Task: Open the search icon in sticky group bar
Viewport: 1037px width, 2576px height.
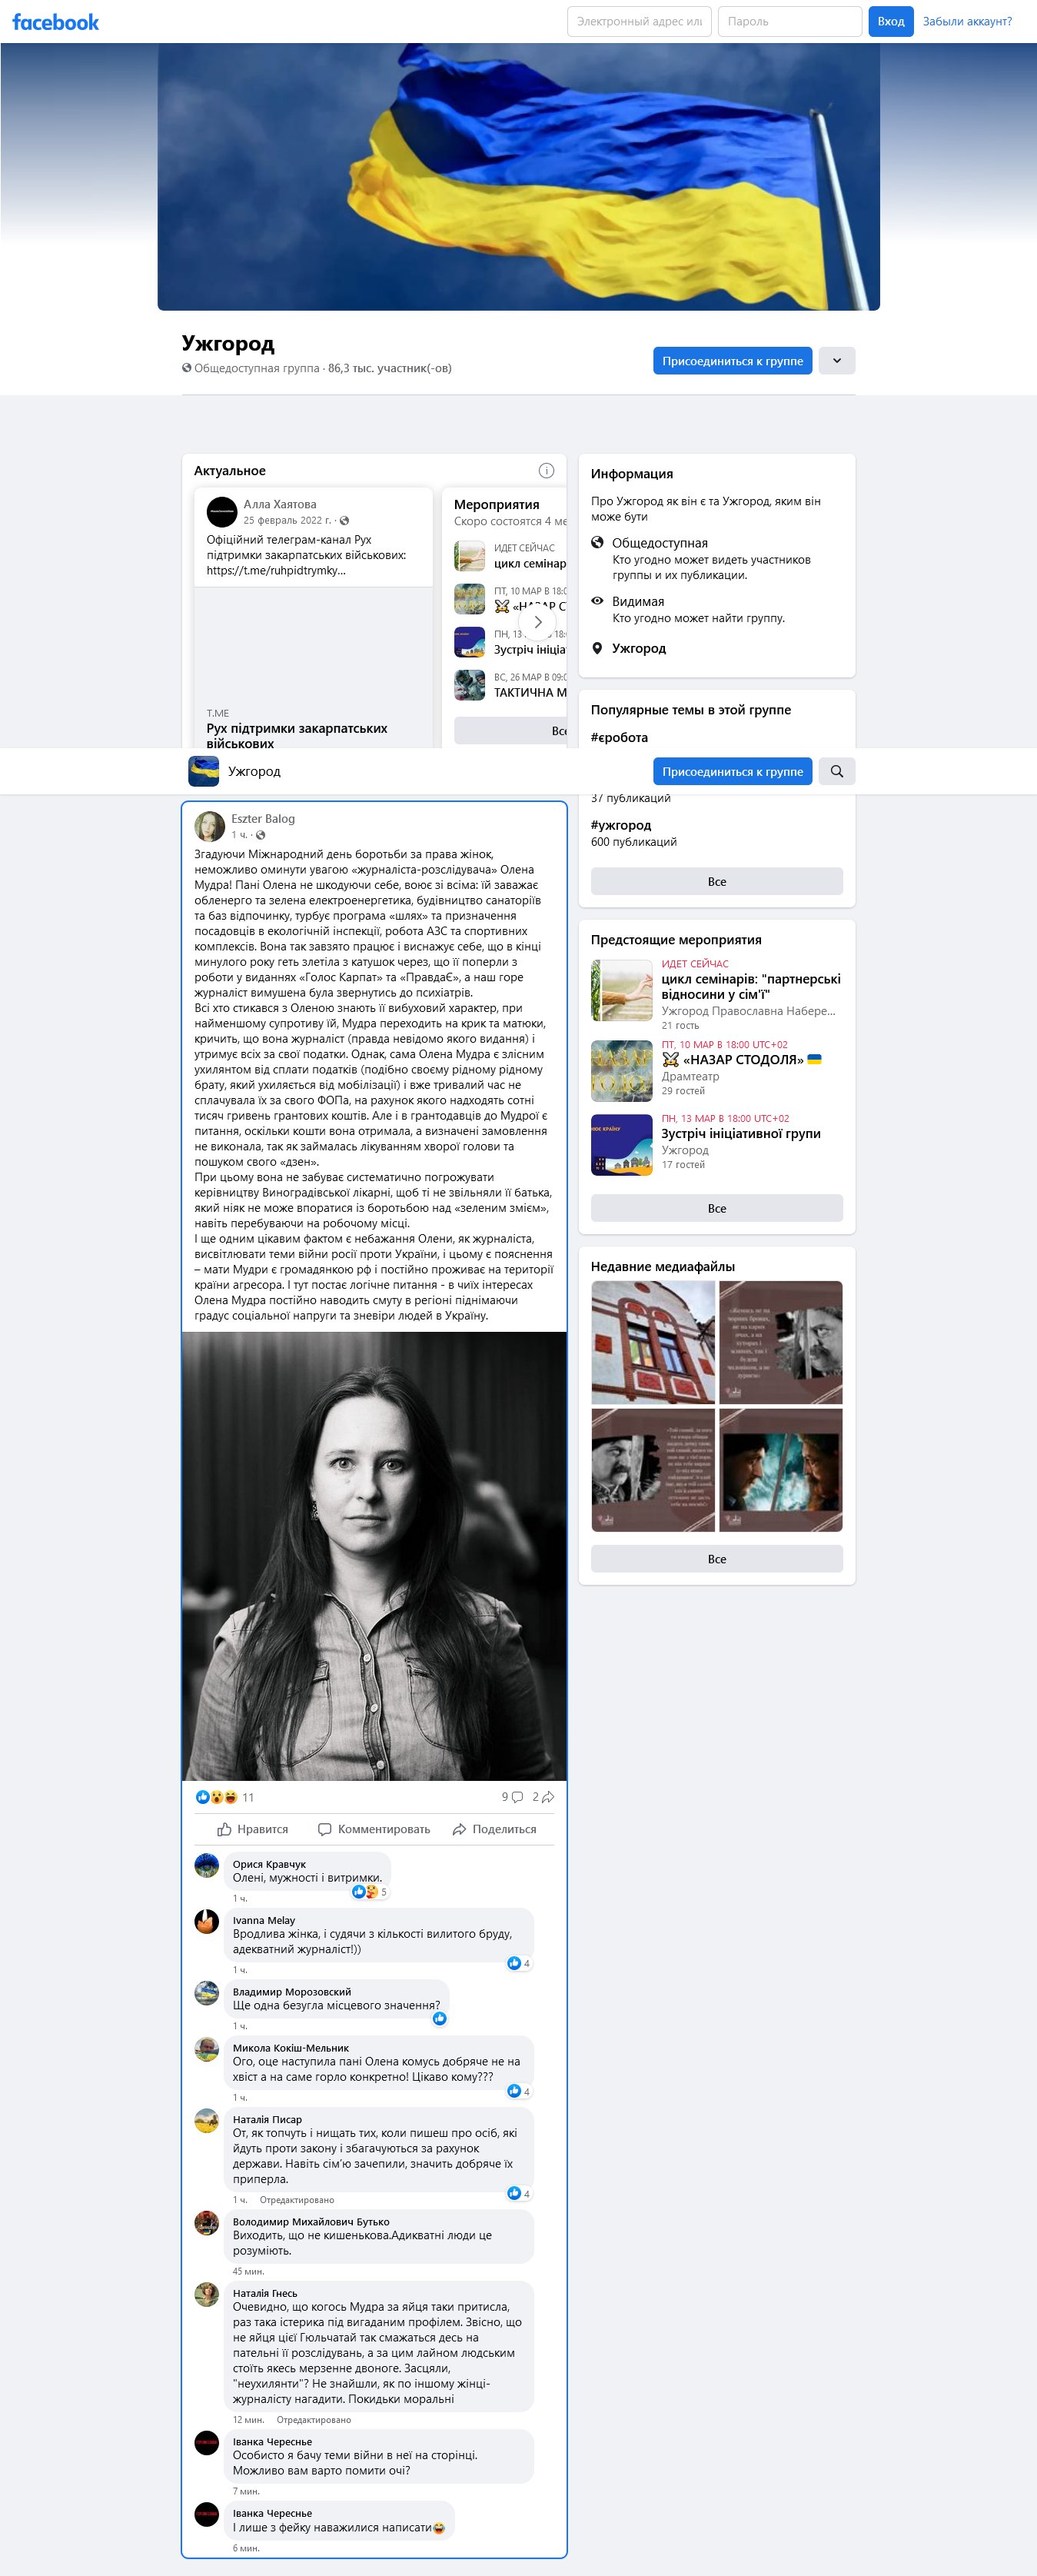Action: (837, 771)
